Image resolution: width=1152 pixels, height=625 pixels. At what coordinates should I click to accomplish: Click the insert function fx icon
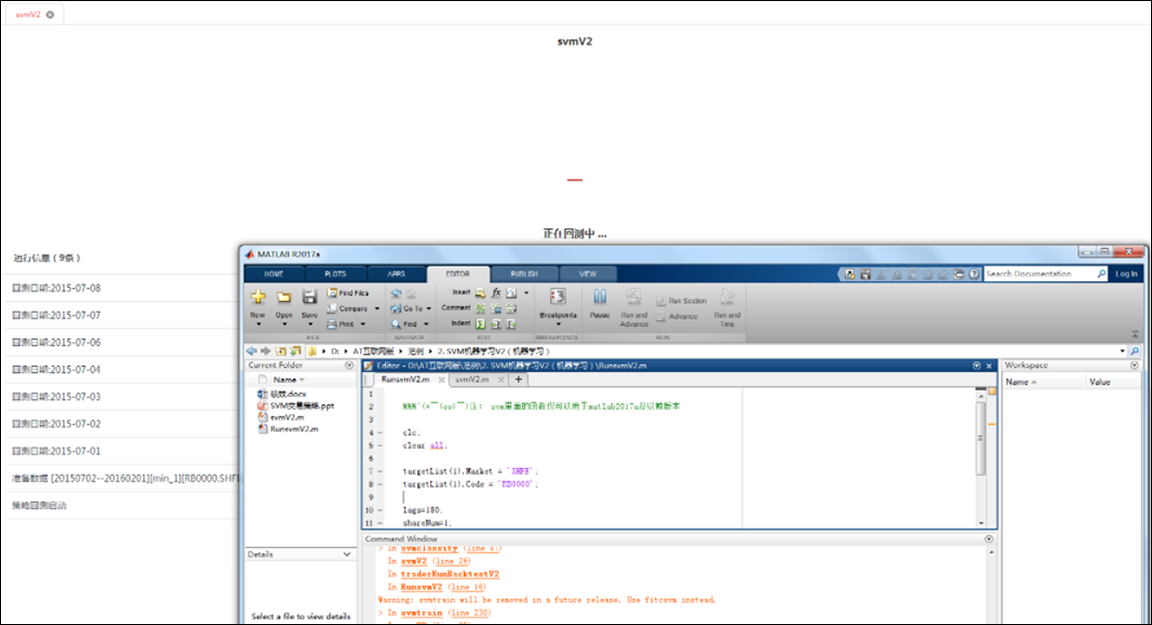click(x=495, y=292)
